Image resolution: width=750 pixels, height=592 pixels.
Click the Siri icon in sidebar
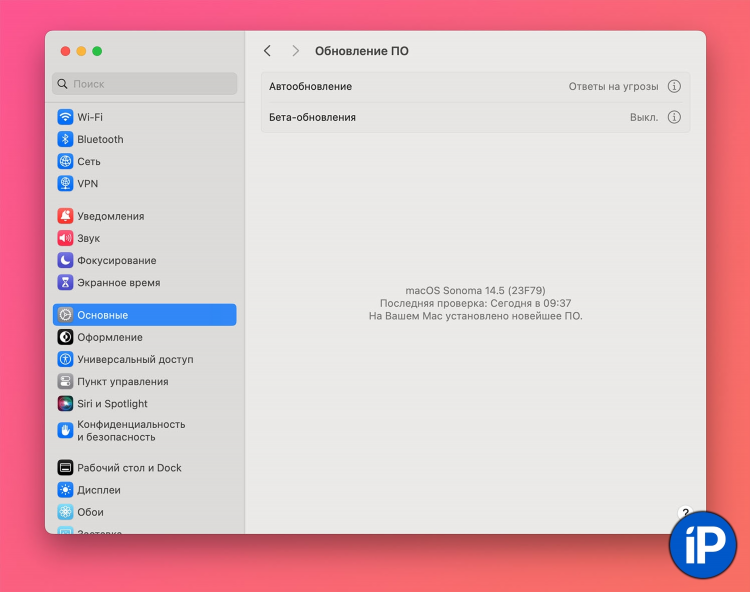tap(65, 404)
